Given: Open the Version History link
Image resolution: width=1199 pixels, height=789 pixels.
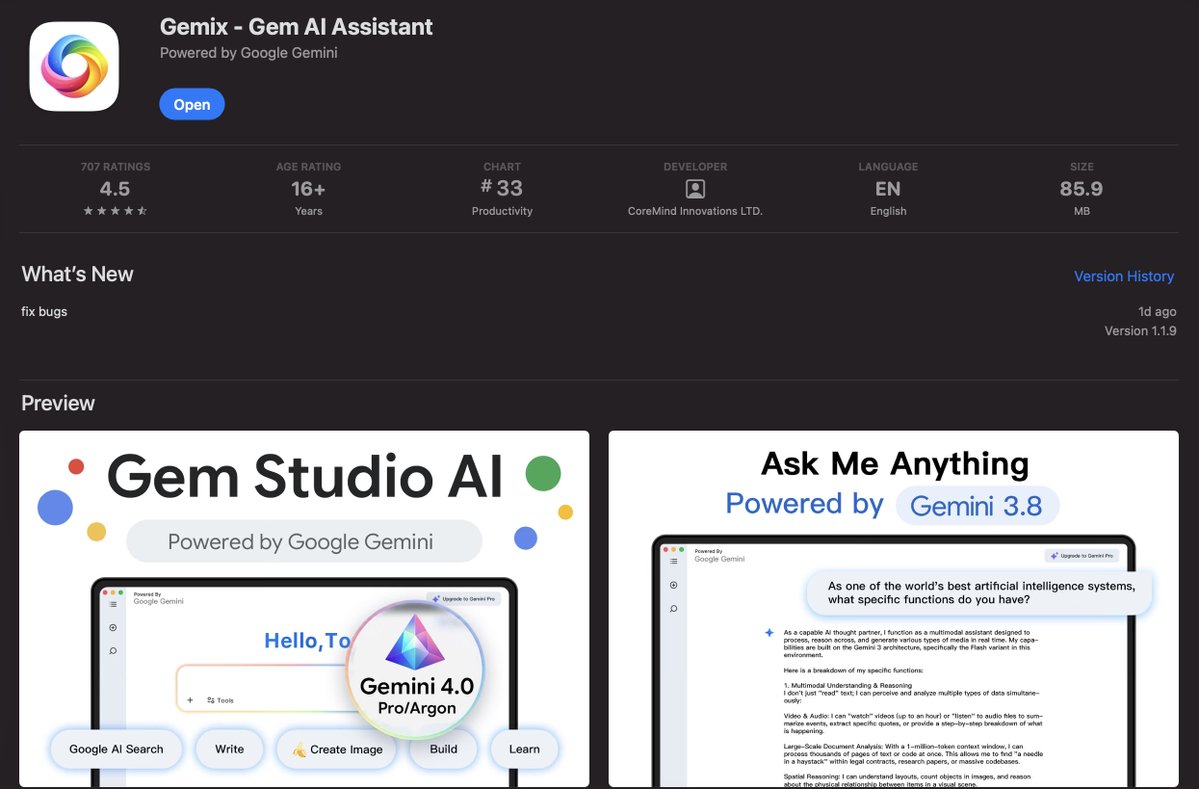Looking at the screenshot, I should point(1123,276).
